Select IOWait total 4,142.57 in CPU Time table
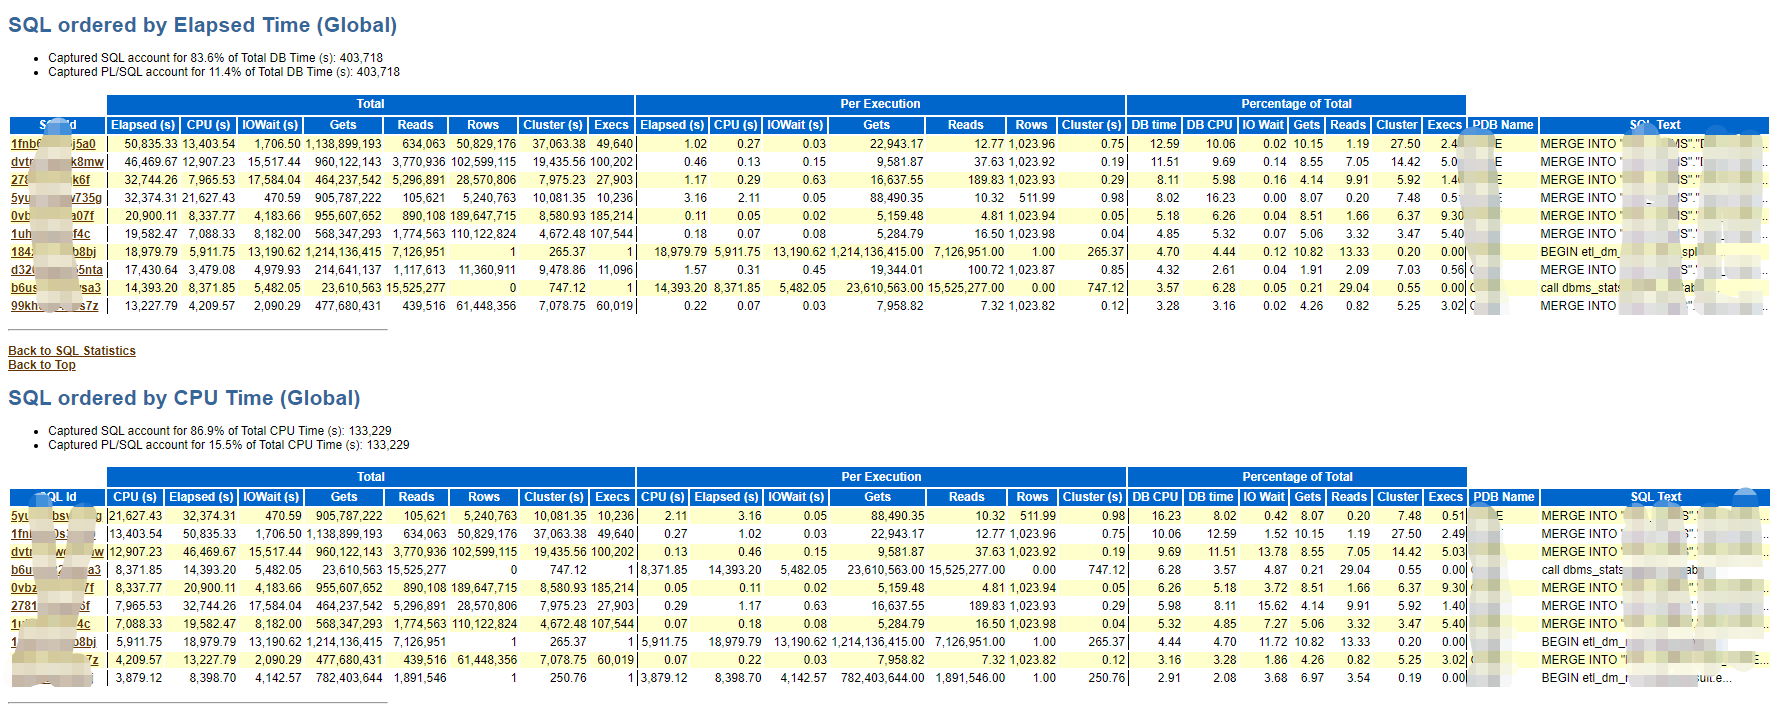Viewport: 1790px width, 711px height. coord(276,678)
